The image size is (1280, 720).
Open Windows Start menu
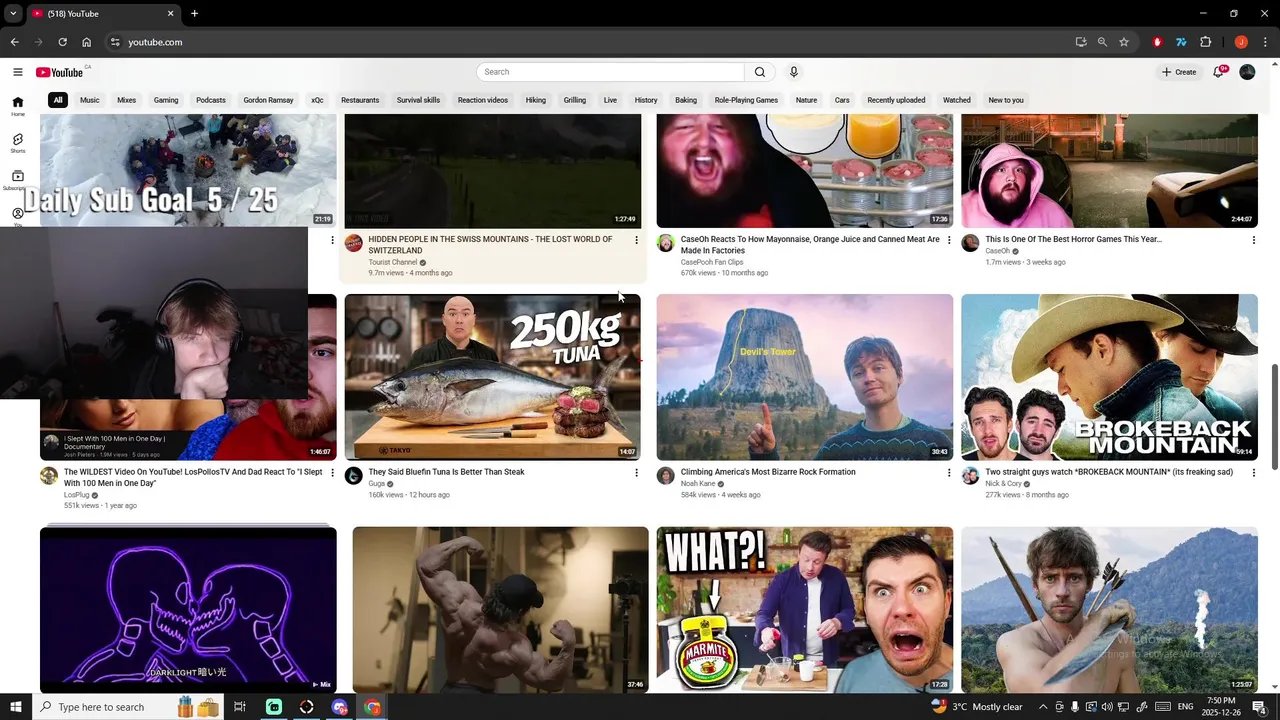click(15, 707)
